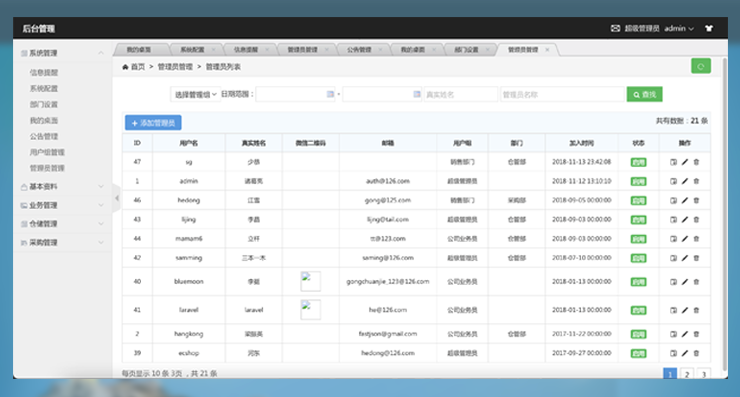The image size is (740, 397).
Task: Expand the 仓储管理 sidebar section
Action: (x=62, y=224)
